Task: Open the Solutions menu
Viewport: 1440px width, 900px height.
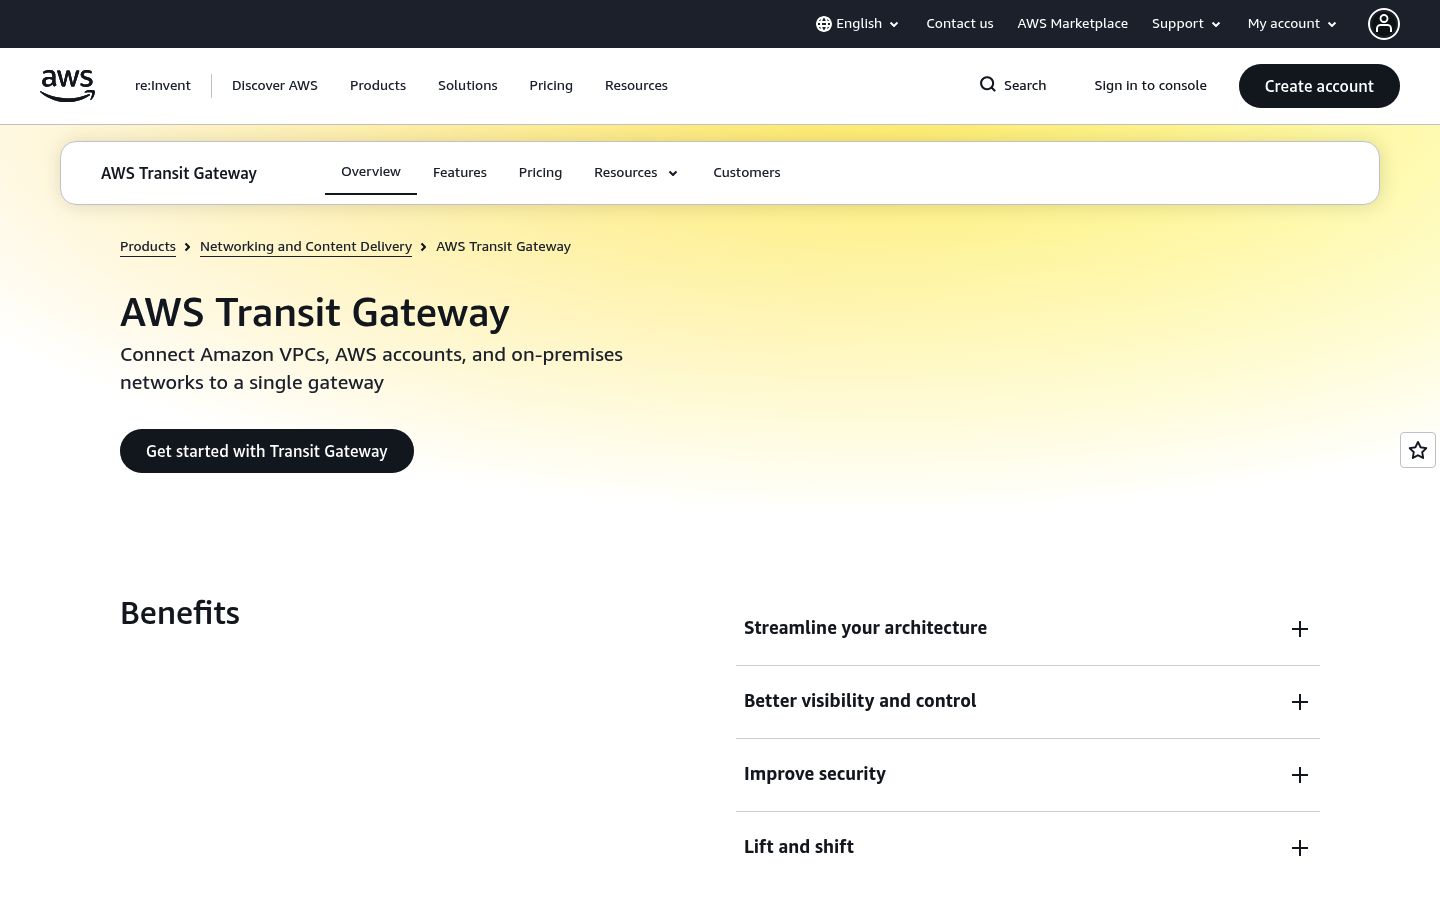Action: pyautogui.click(x=468, y=86)
